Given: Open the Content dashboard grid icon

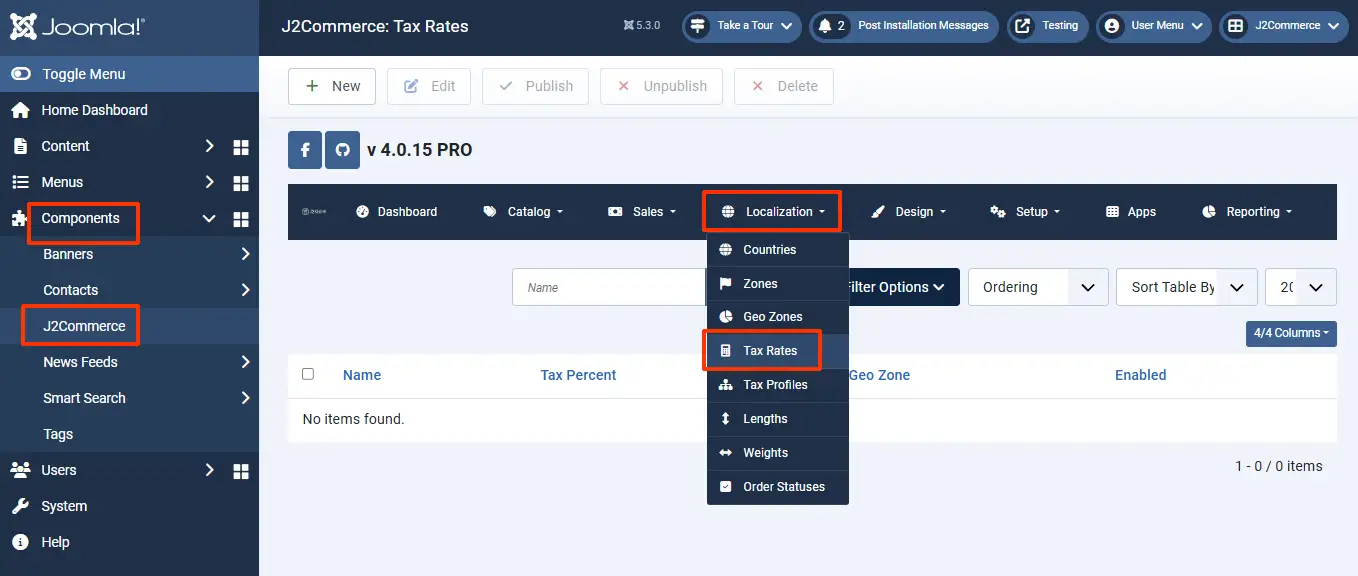Looking at the screenshot, I should [x=241, y=147].
